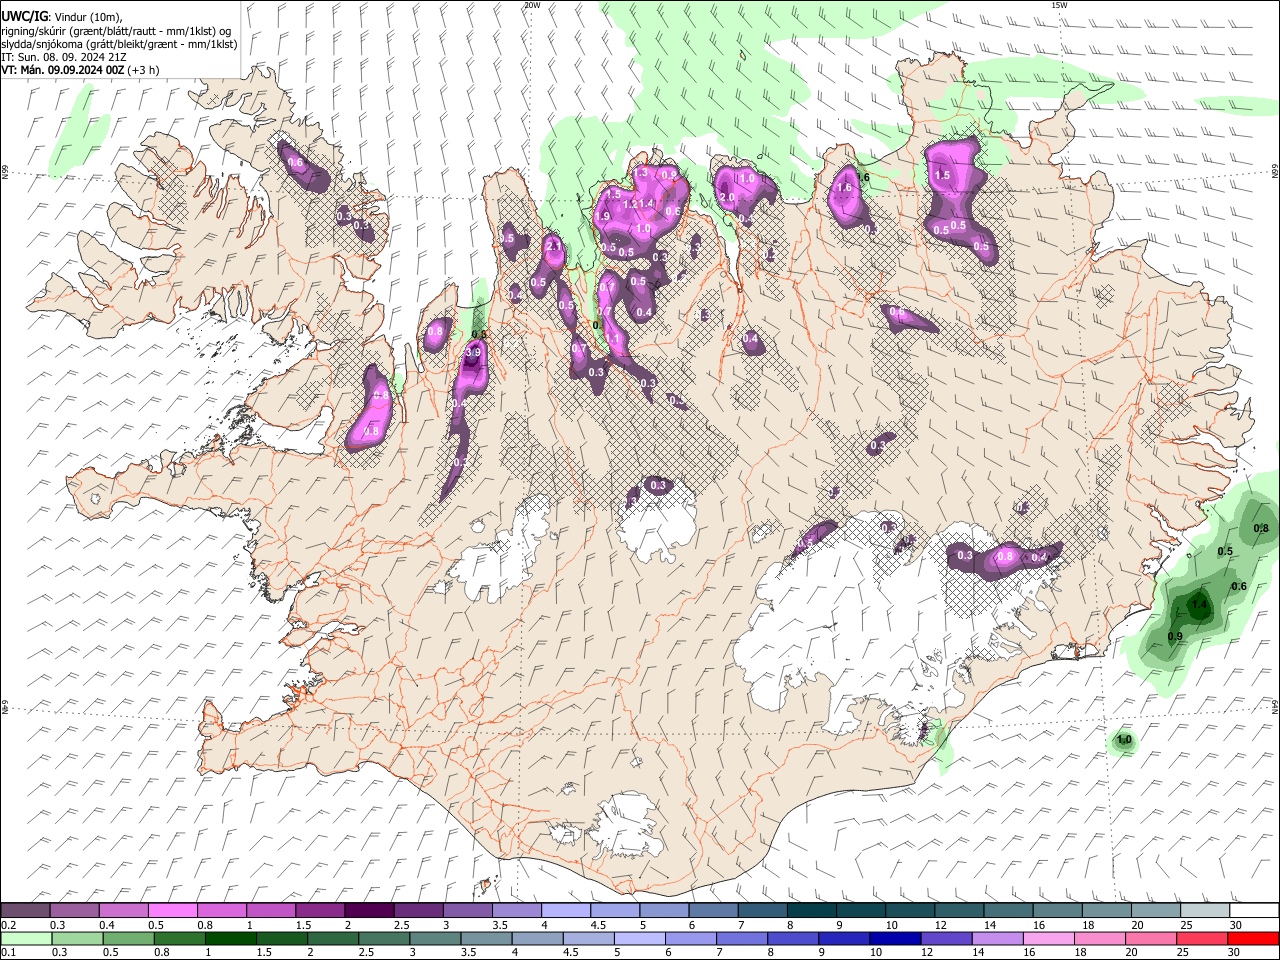Image resolution: width=1280 pixels, height=960 pixels.
Task: Pick rain legend swatch between 2.5 and 3
Action: [384, 939]
